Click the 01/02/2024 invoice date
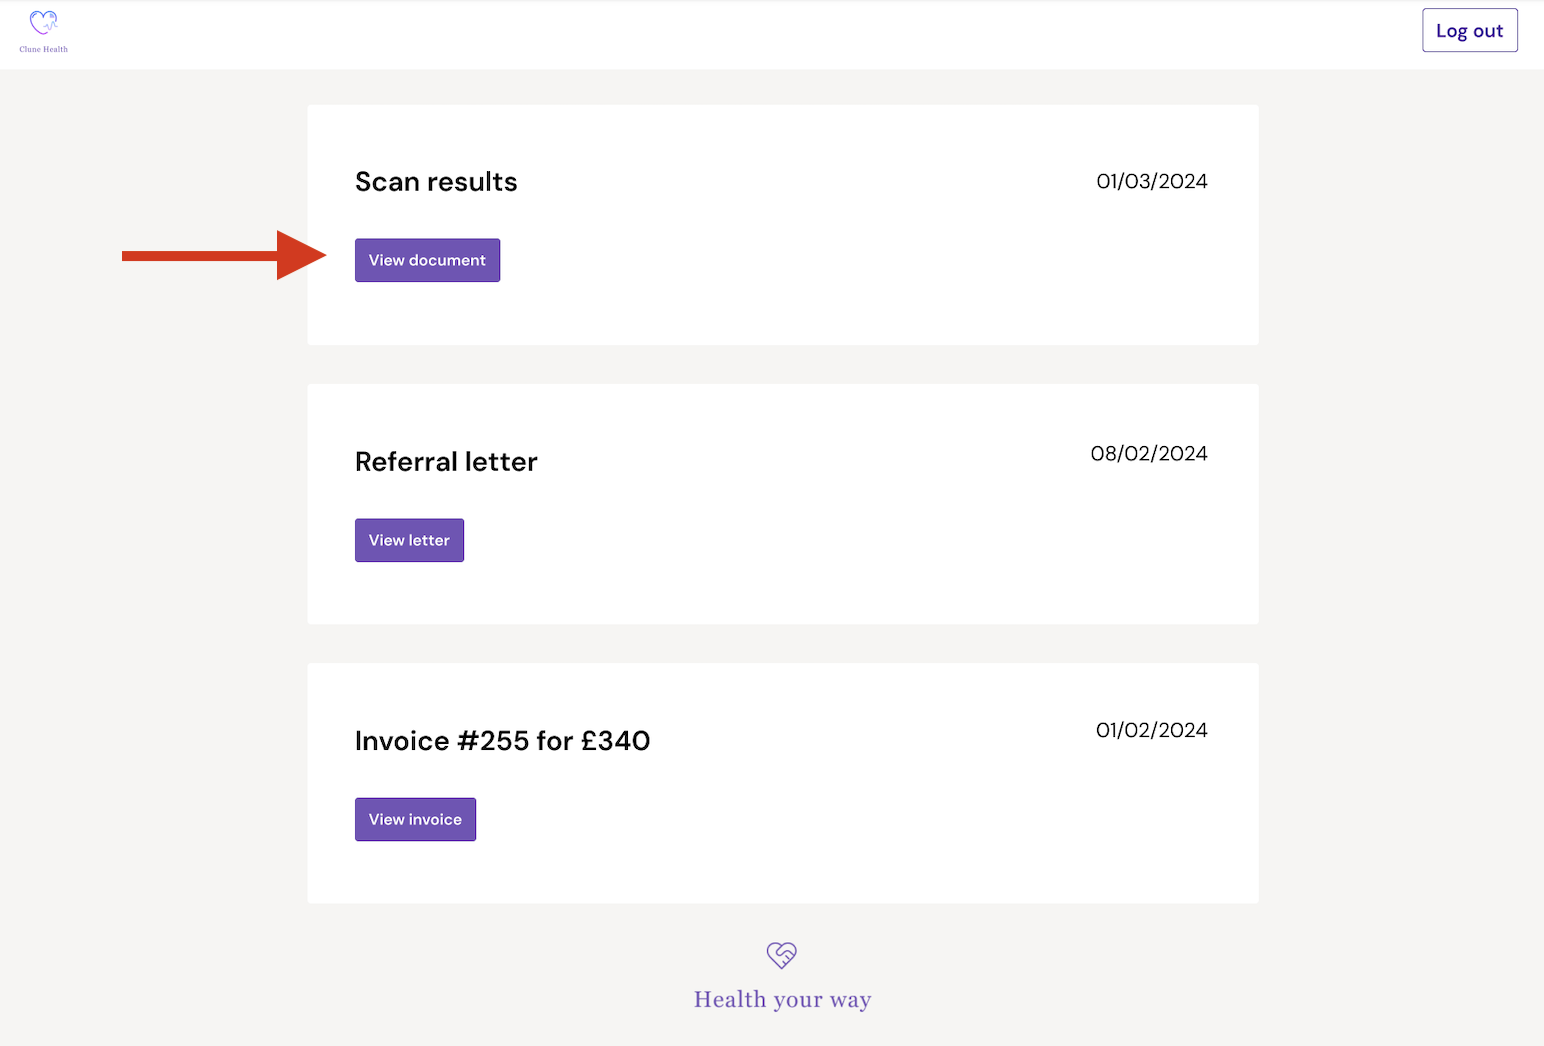This screenshot has width=1544, height=1046. pyautogui.click(x=1151, y=730)
